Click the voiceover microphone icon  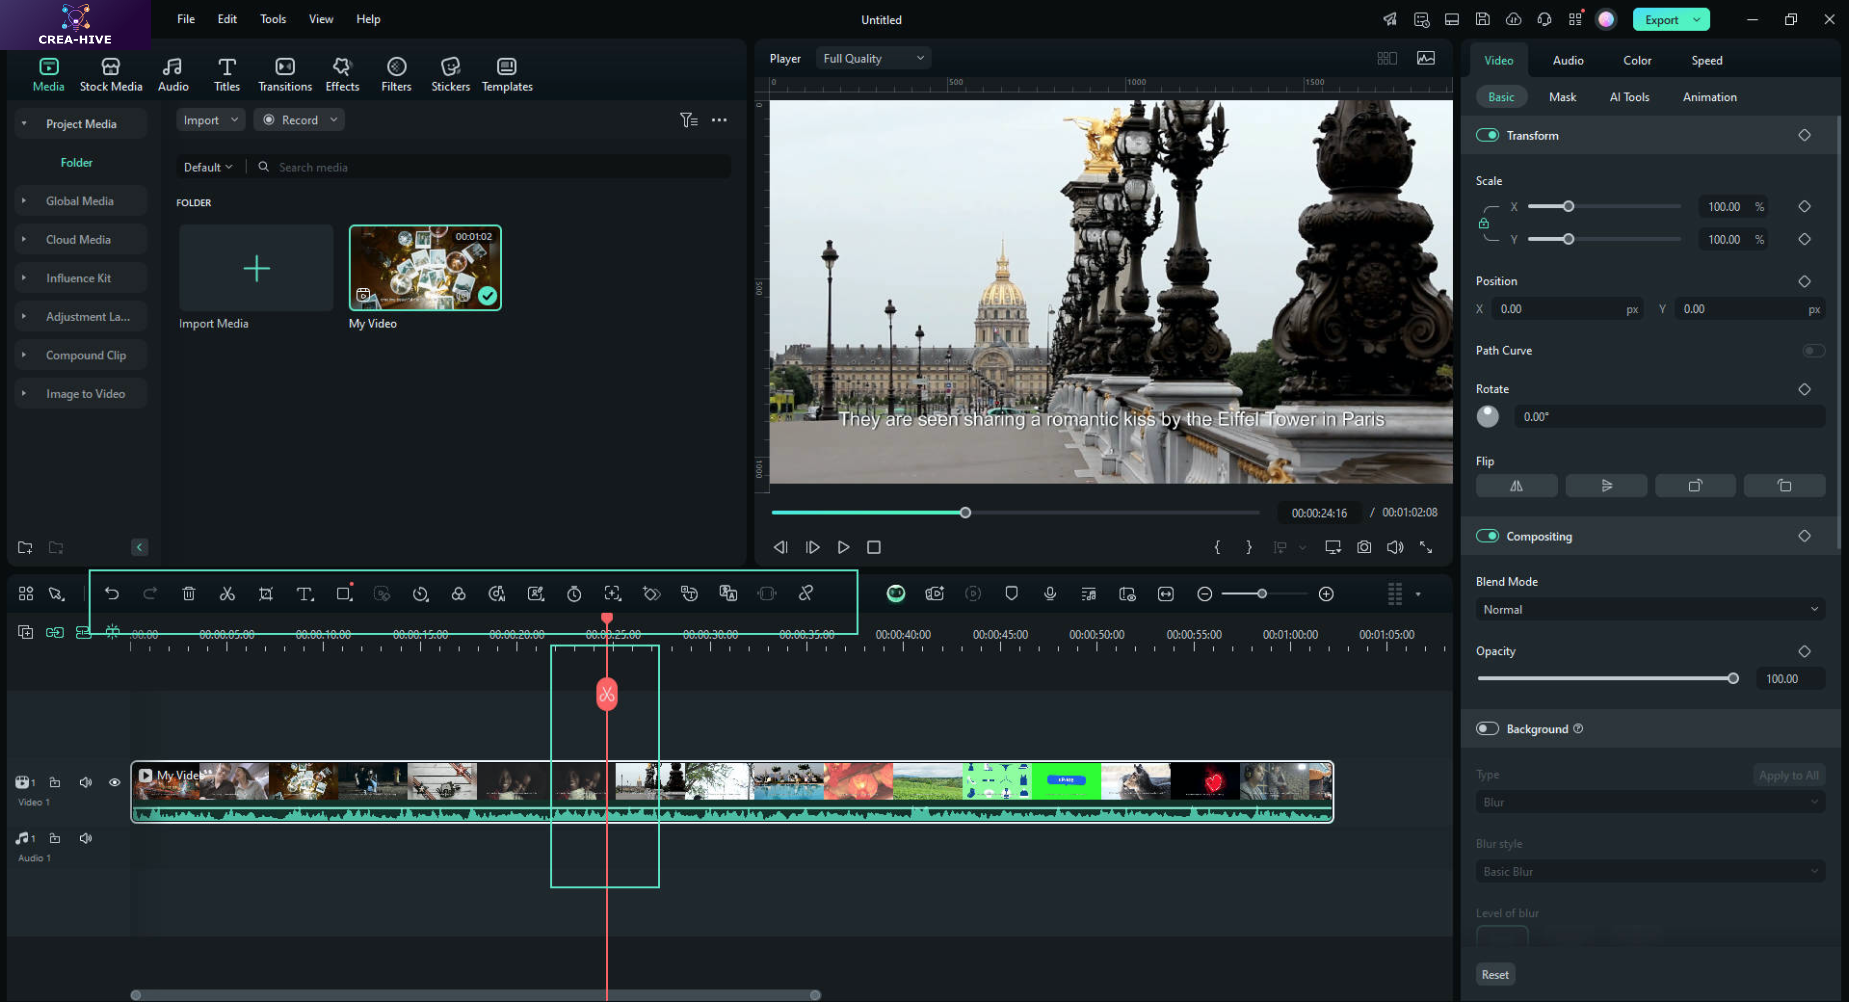(x=1050, y=594)
